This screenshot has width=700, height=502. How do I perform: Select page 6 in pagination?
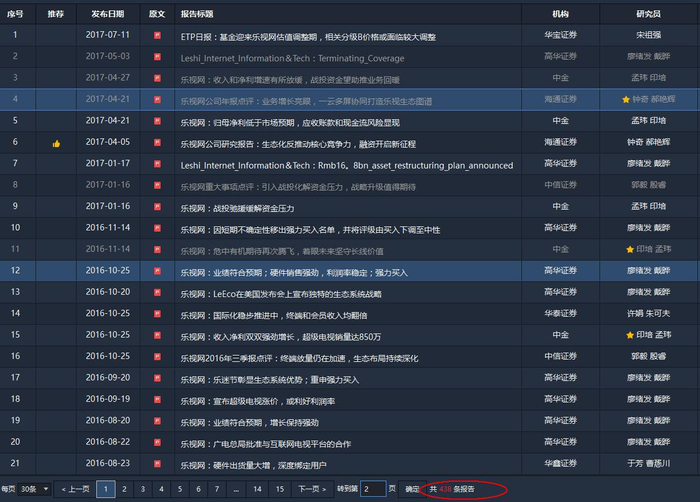click(199, 489)
